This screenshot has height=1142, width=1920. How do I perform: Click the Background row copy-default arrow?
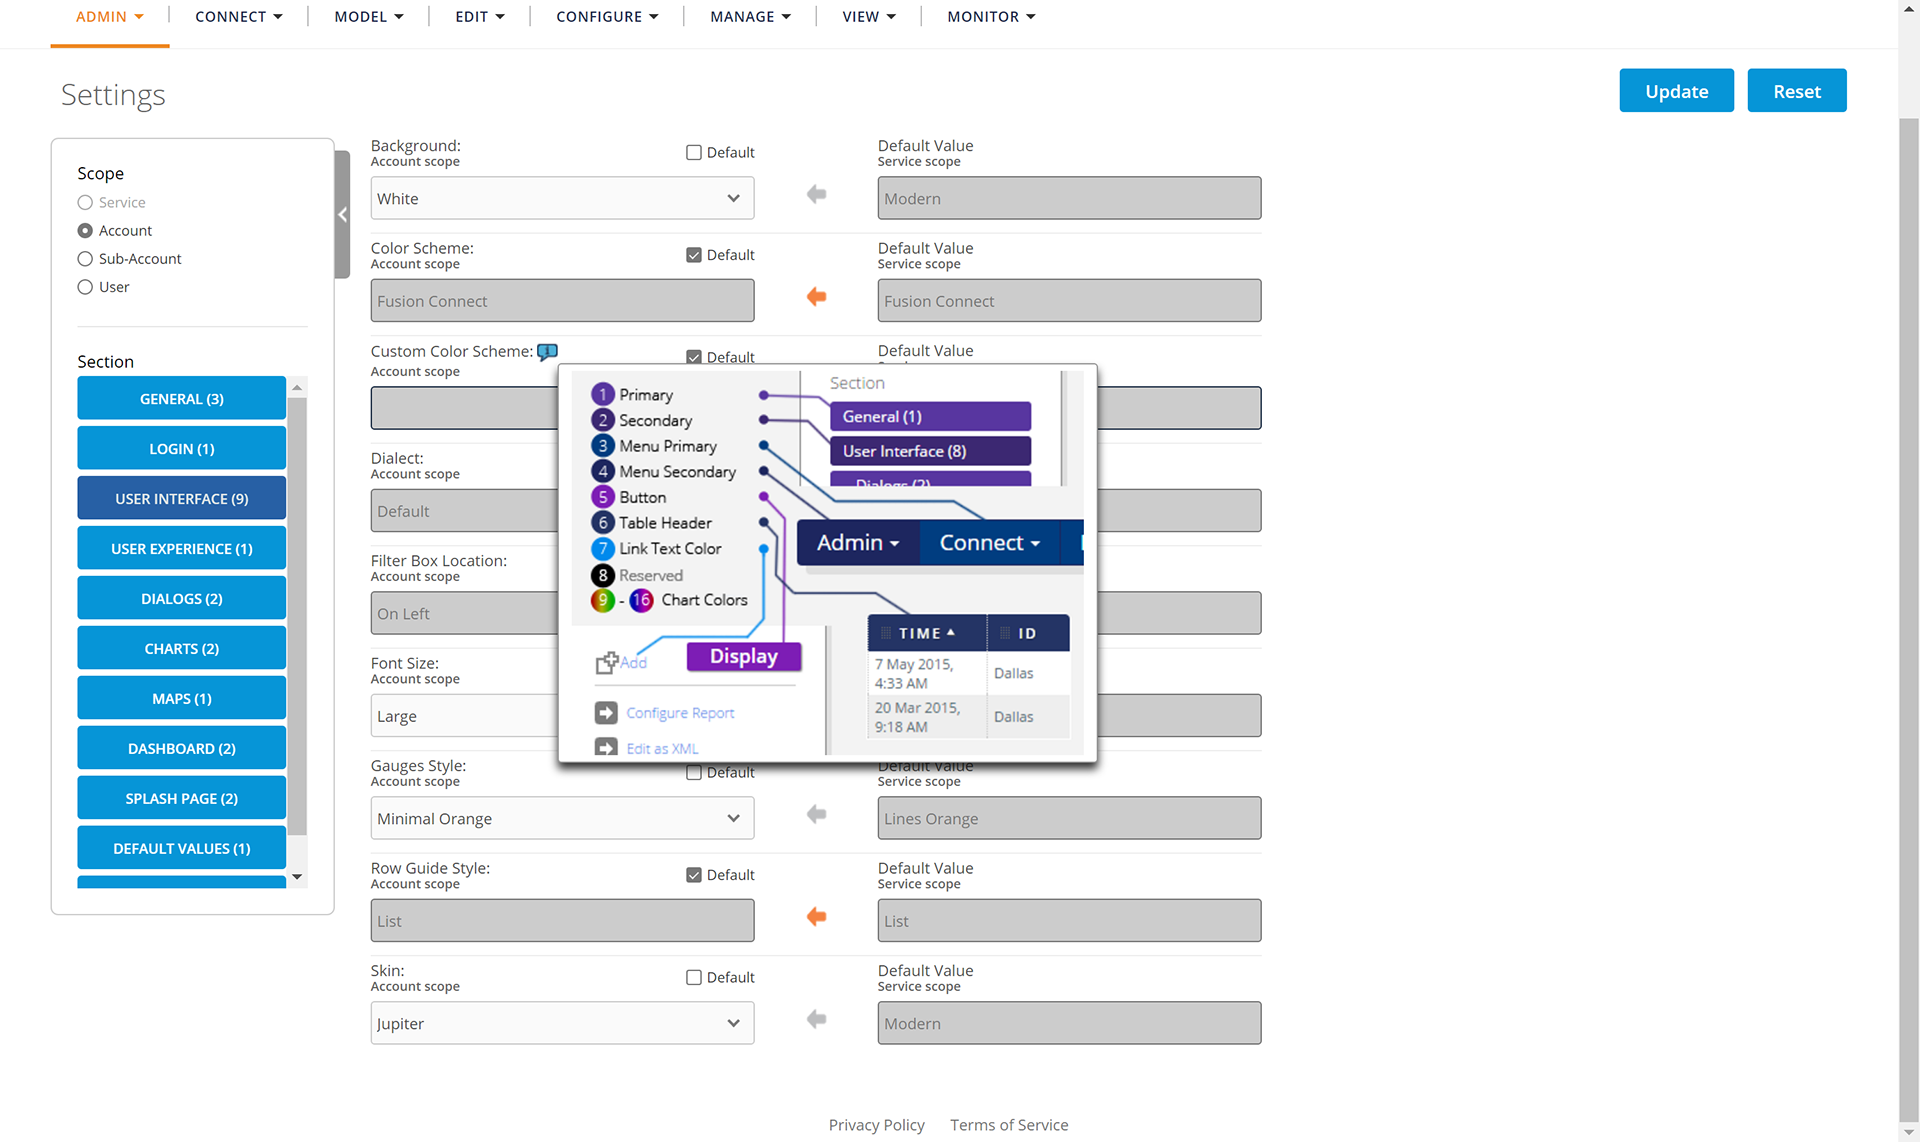point(816,194)
